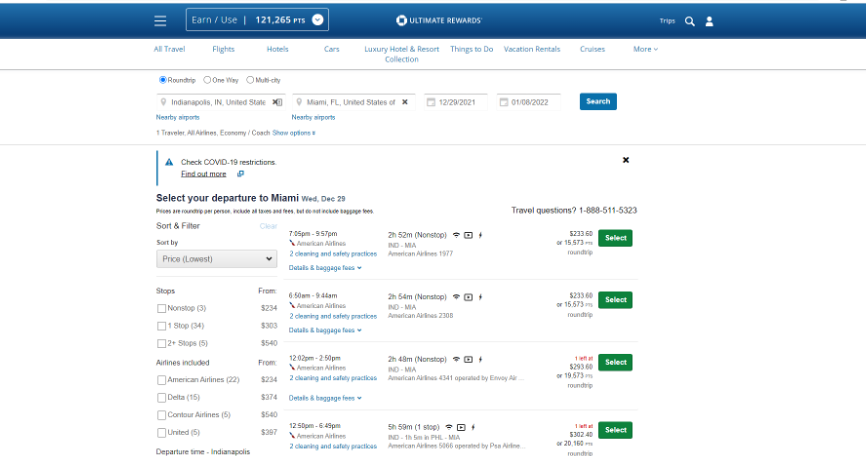Dismiss the COVID-19 restrictions notice
The height and width of the screenshot is (456, 866).
(x=626, y=160)
